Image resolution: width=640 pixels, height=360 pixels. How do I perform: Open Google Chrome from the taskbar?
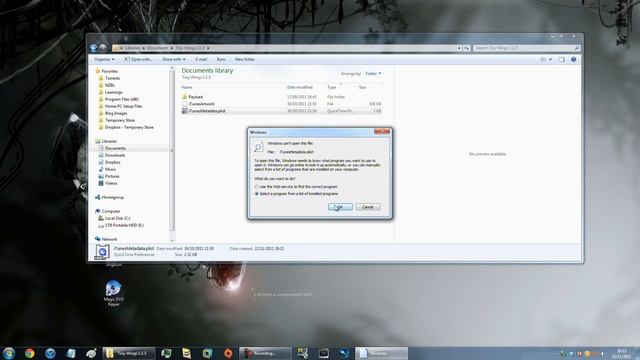click(29, 353)
